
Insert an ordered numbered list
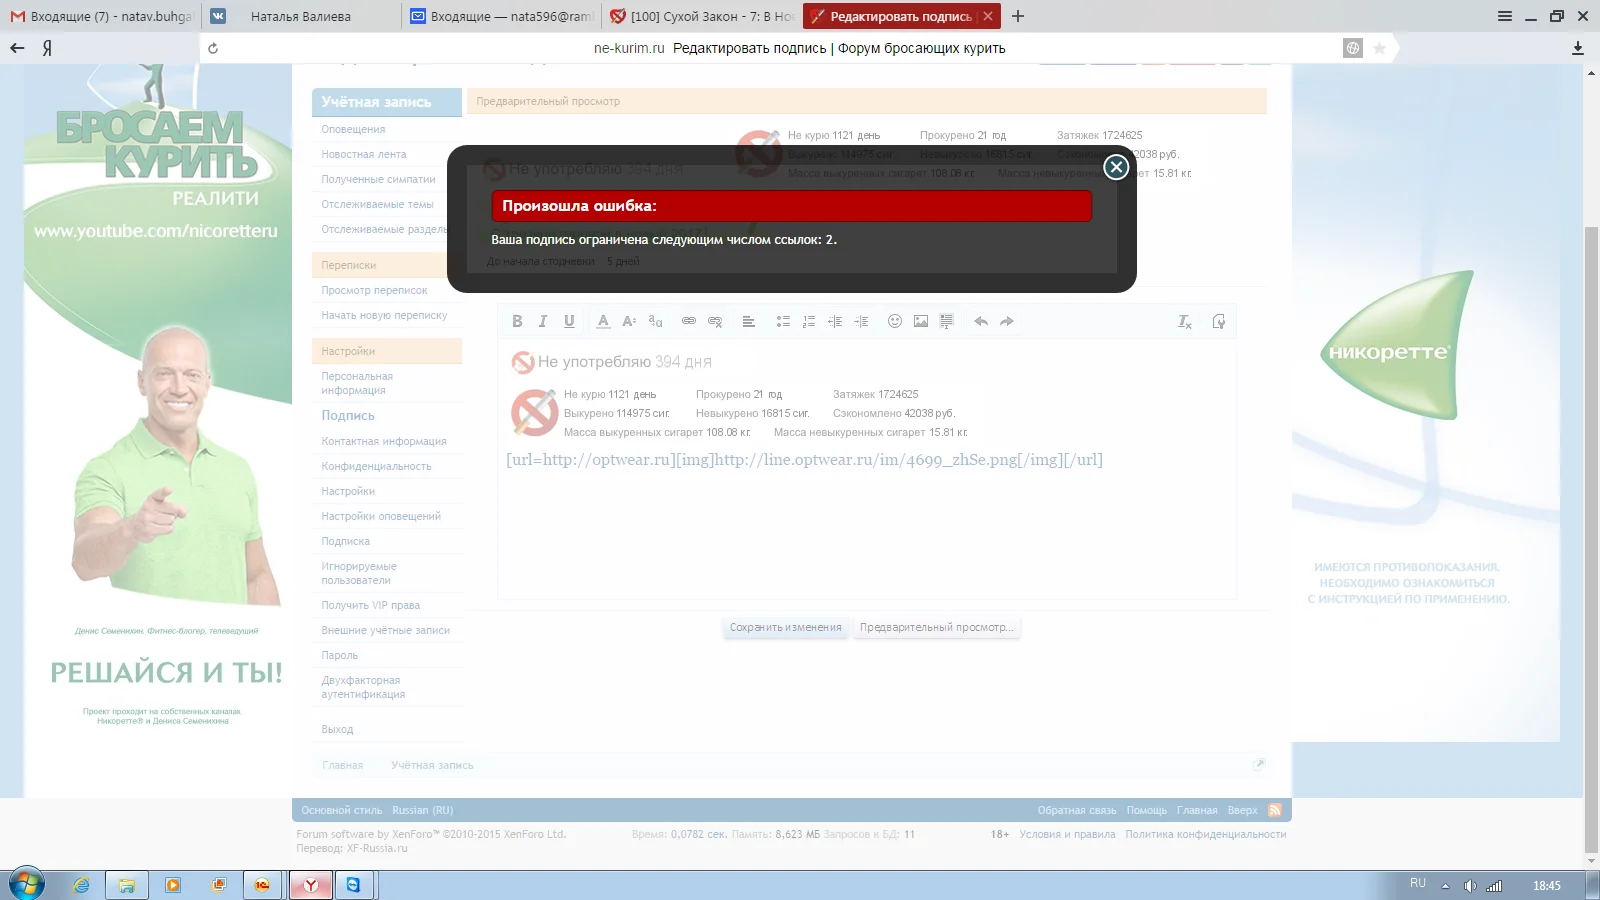(809, 321)
